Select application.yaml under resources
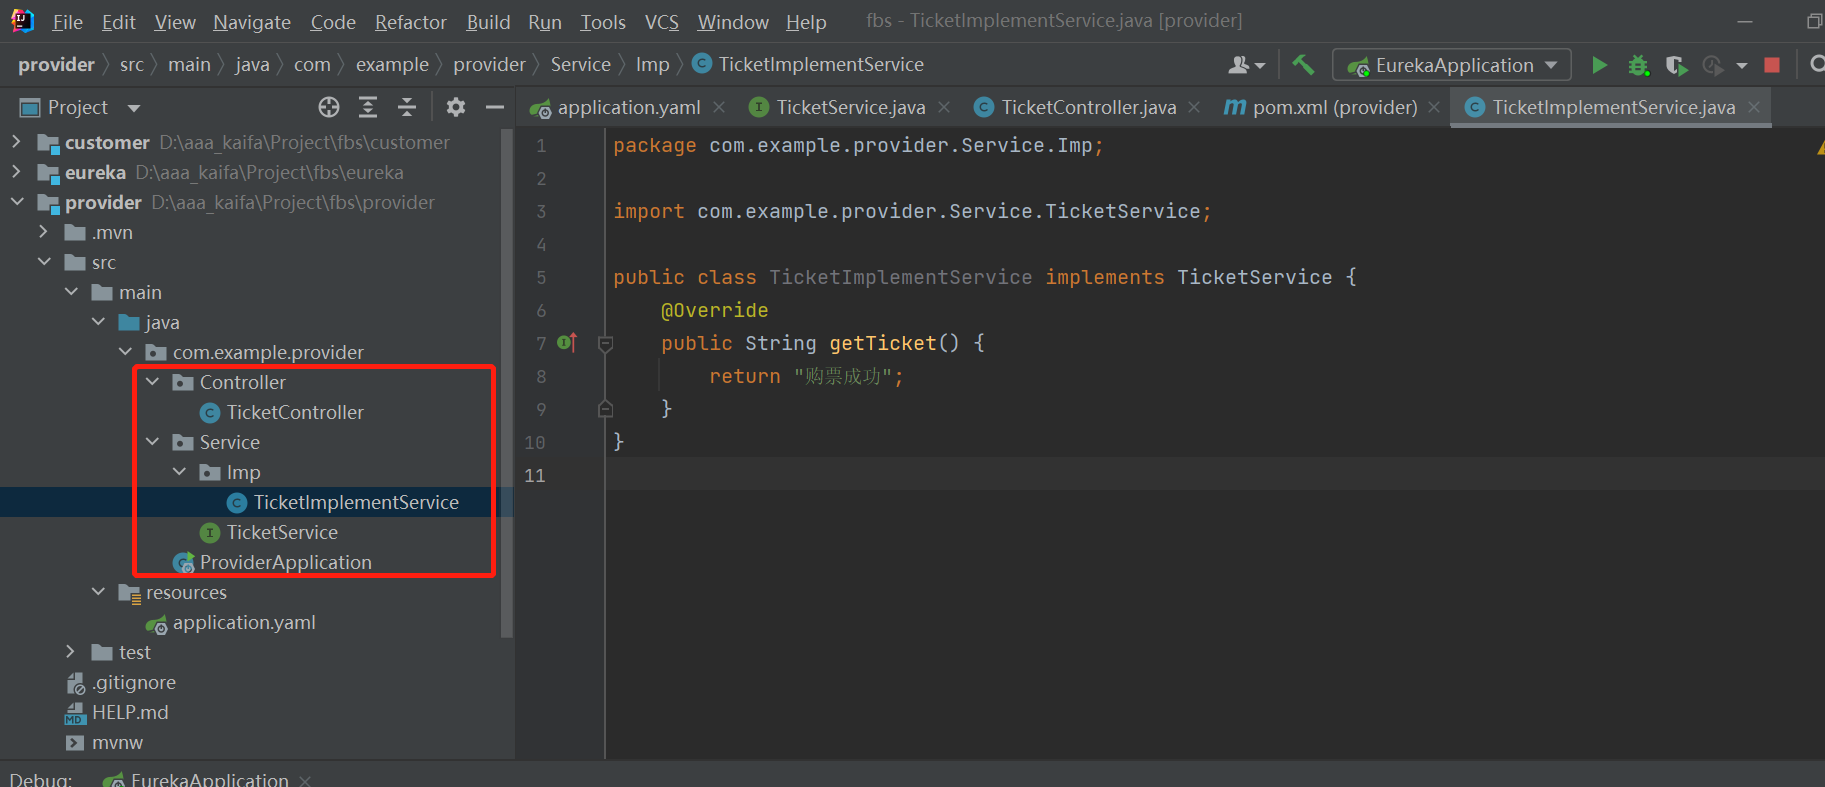 point(244,622)
